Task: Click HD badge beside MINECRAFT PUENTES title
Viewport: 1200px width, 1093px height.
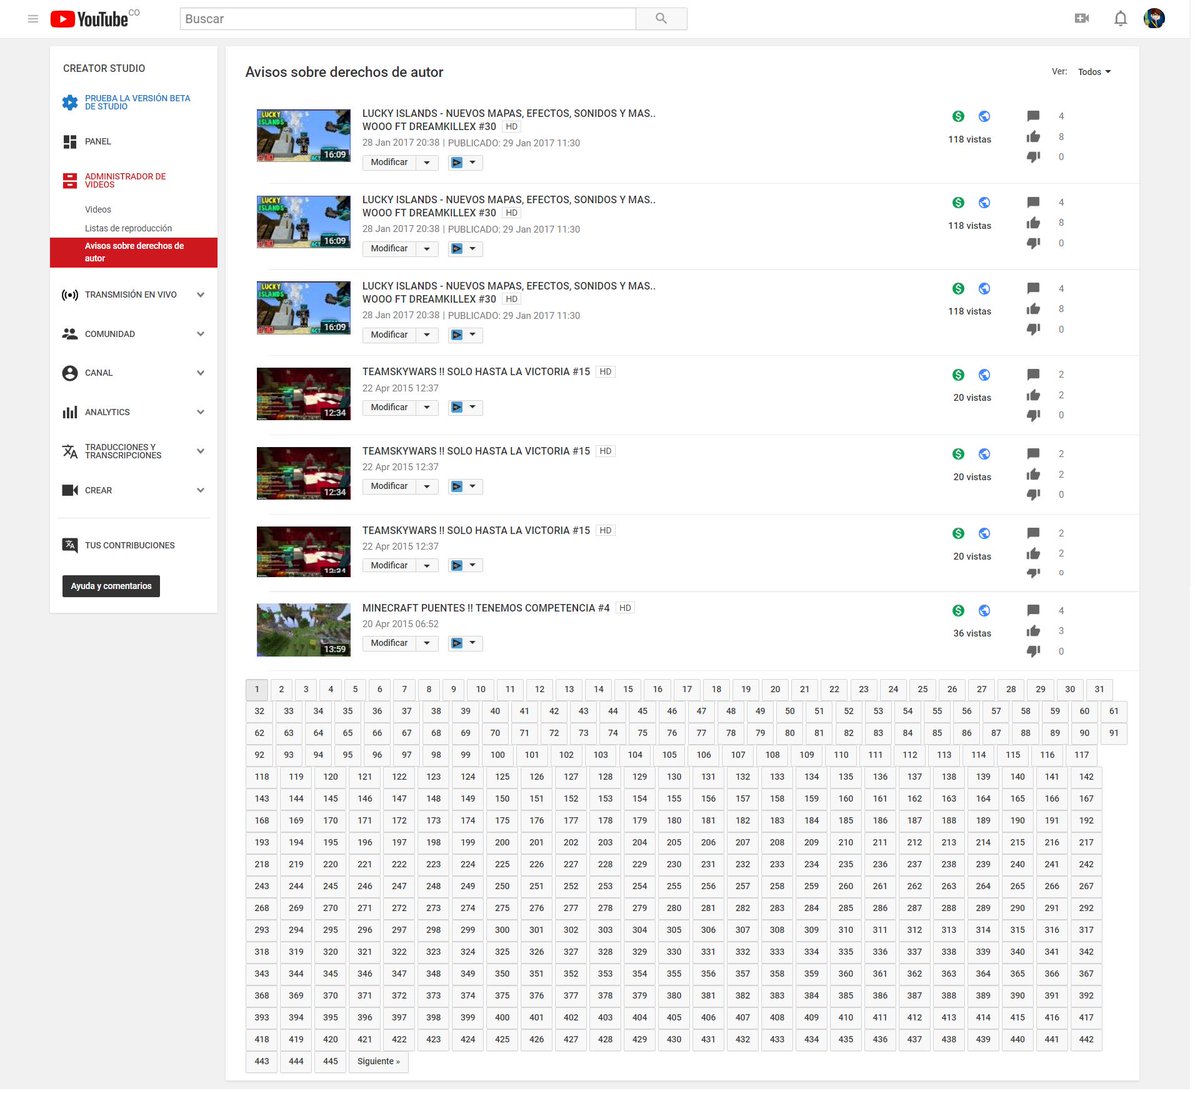Action: tap(625, 608)
